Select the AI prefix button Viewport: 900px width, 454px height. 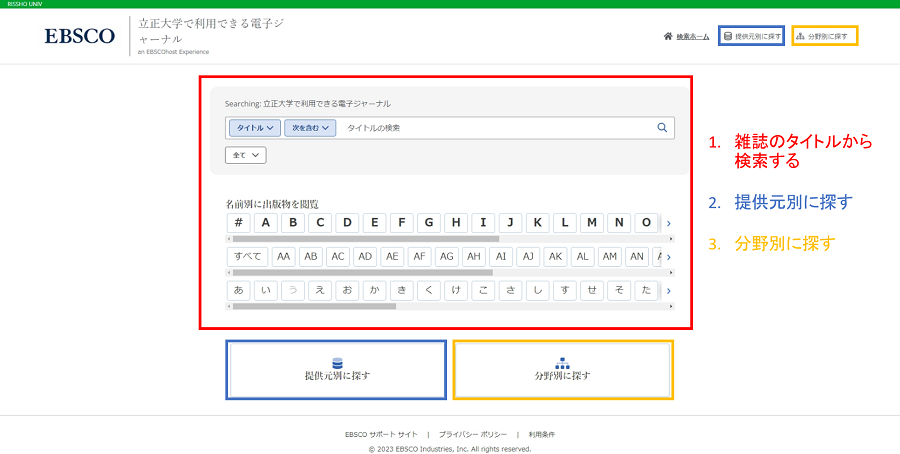501,257
